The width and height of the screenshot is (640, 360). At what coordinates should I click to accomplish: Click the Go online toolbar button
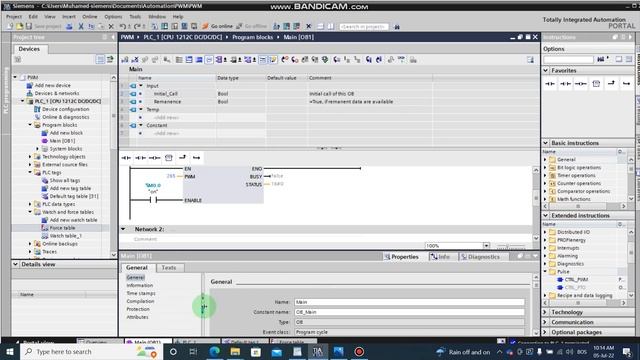pos(218,26)
